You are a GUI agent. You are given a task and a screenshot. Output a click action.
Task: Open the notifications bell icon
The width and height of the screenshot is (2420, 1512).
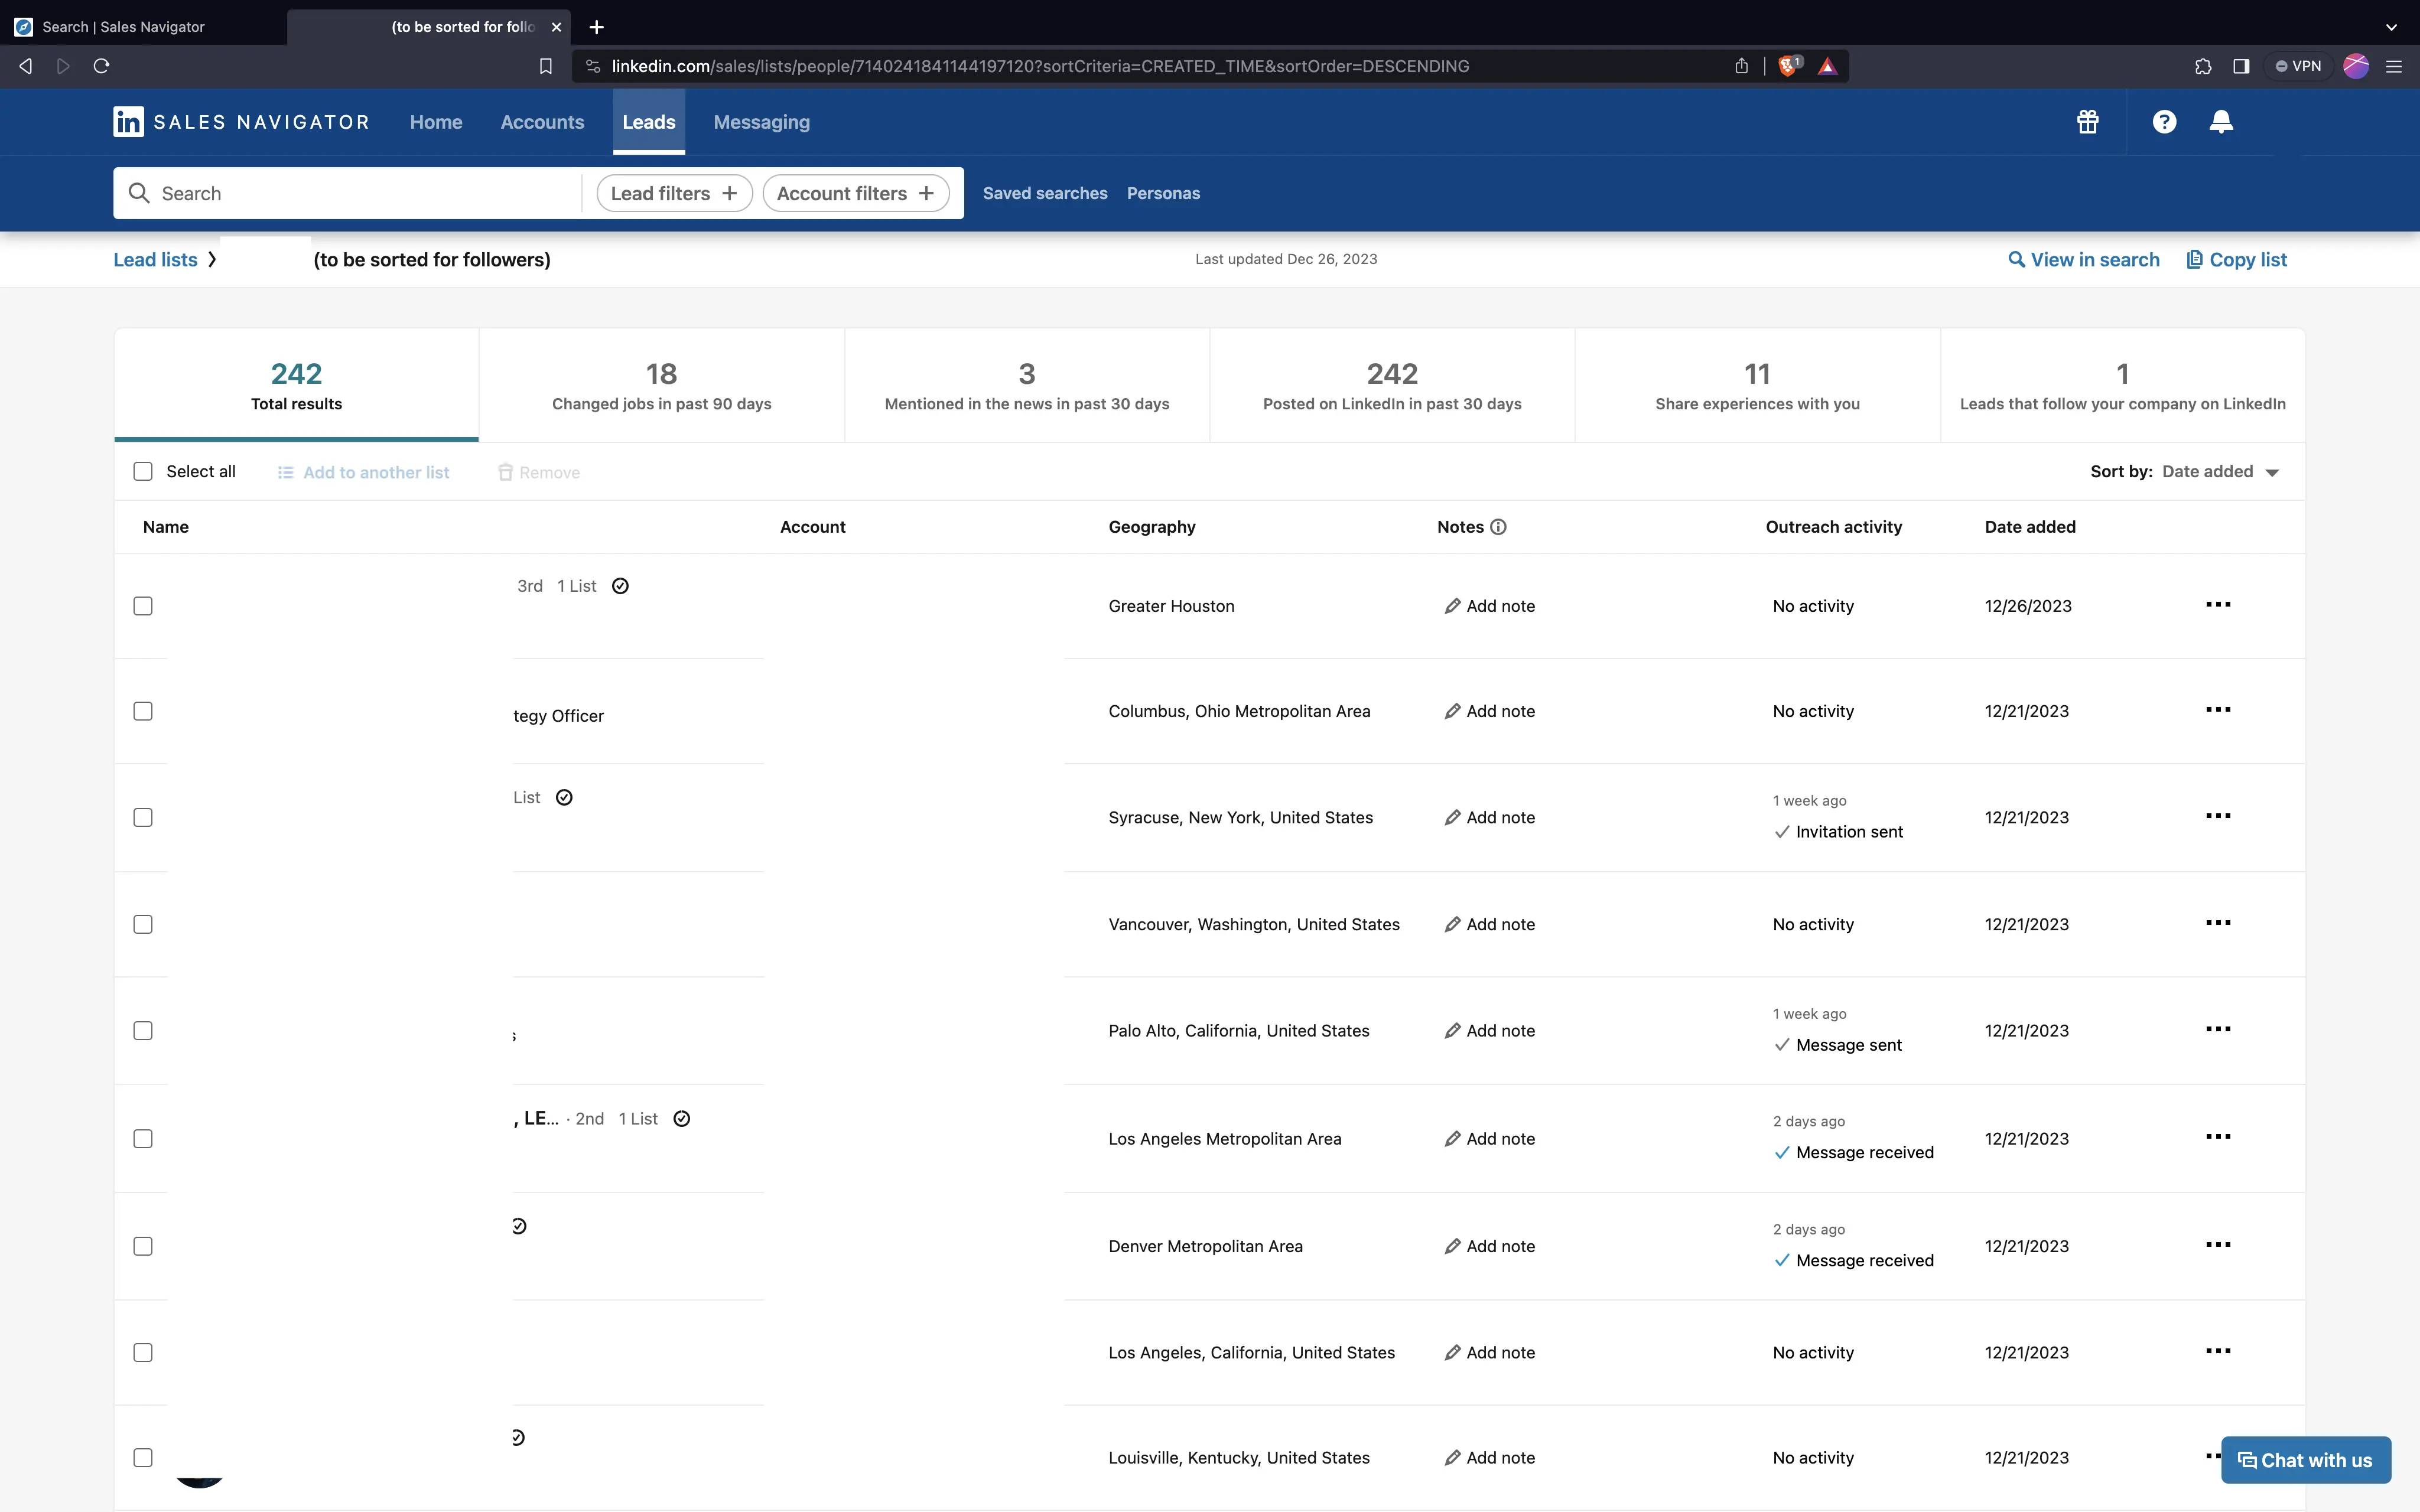pos(2220,122)
